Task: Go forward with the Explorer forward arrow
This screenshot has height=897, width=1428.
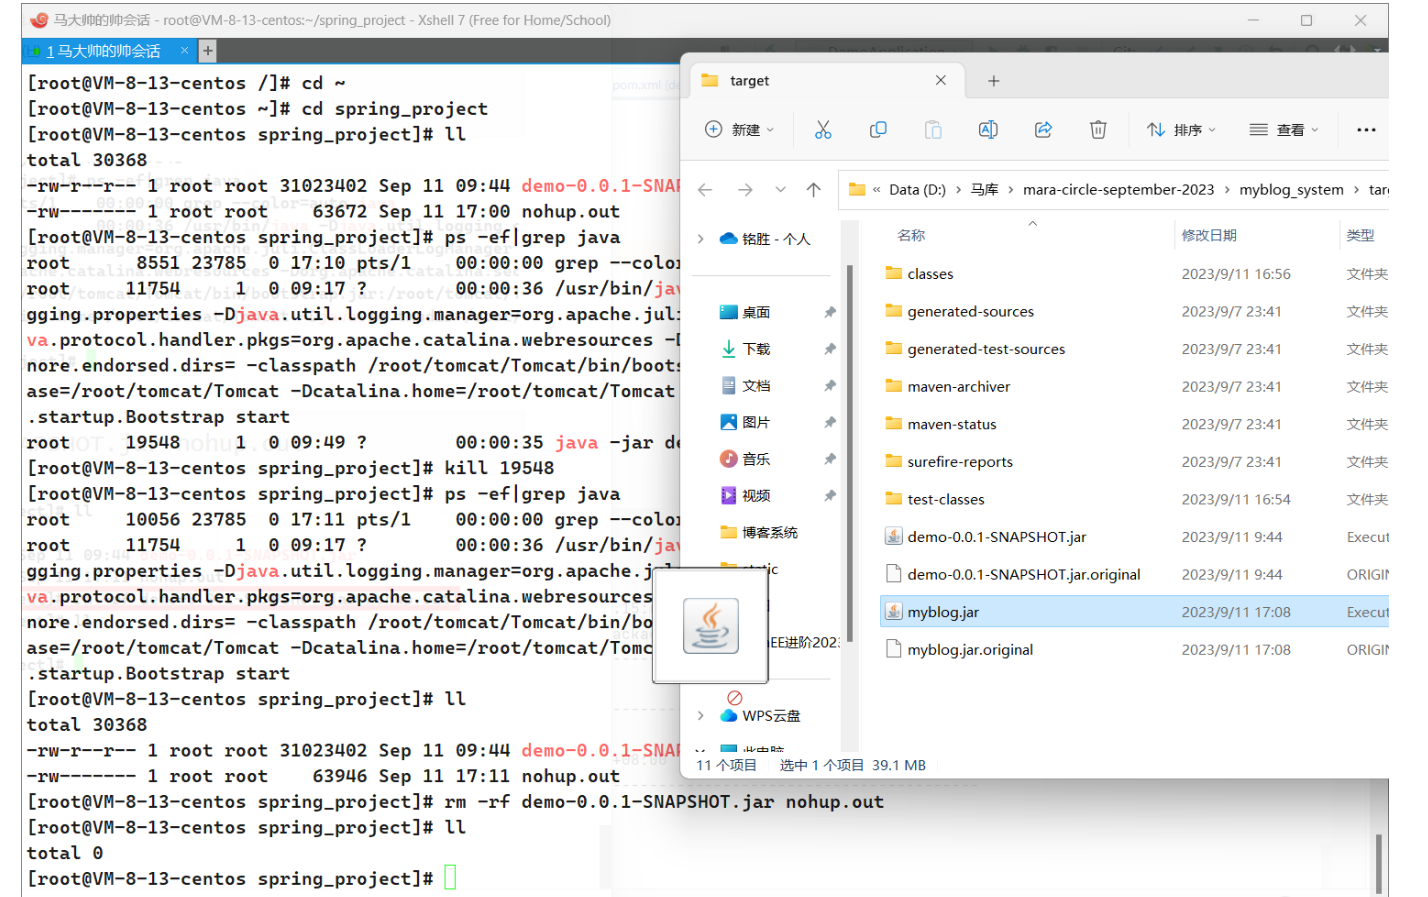Action: point(745,189)
